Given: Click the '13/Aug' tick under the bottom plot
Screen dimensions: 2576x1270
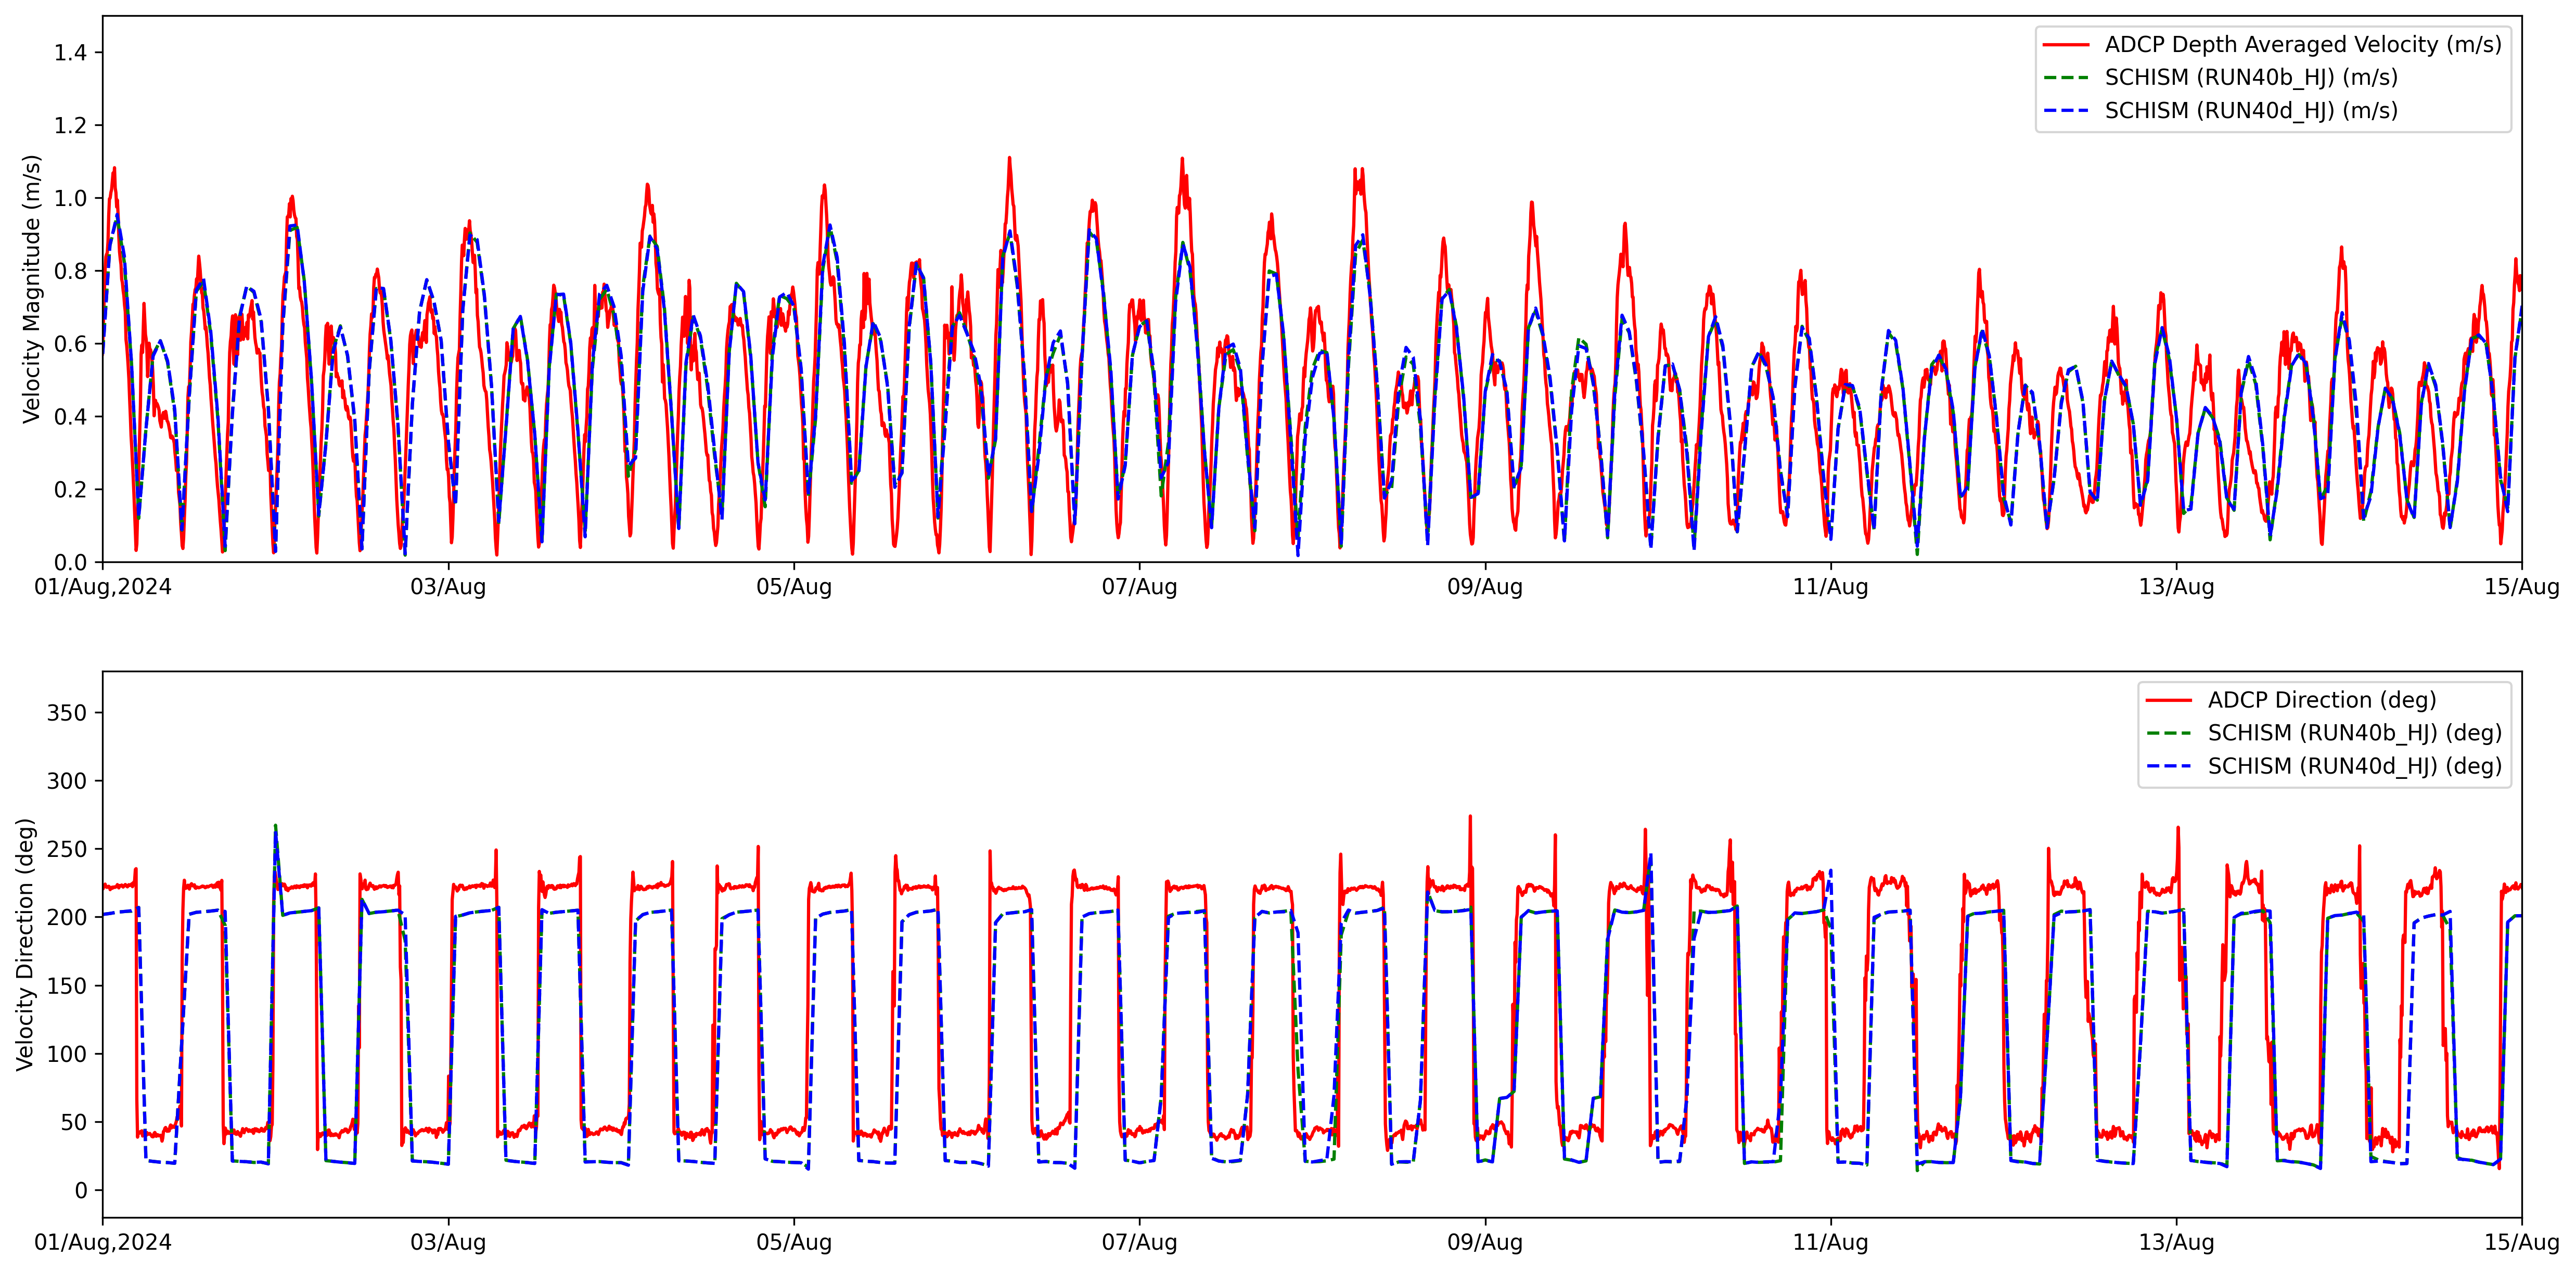Looking at the screenshot, I should [2176, 1242].
